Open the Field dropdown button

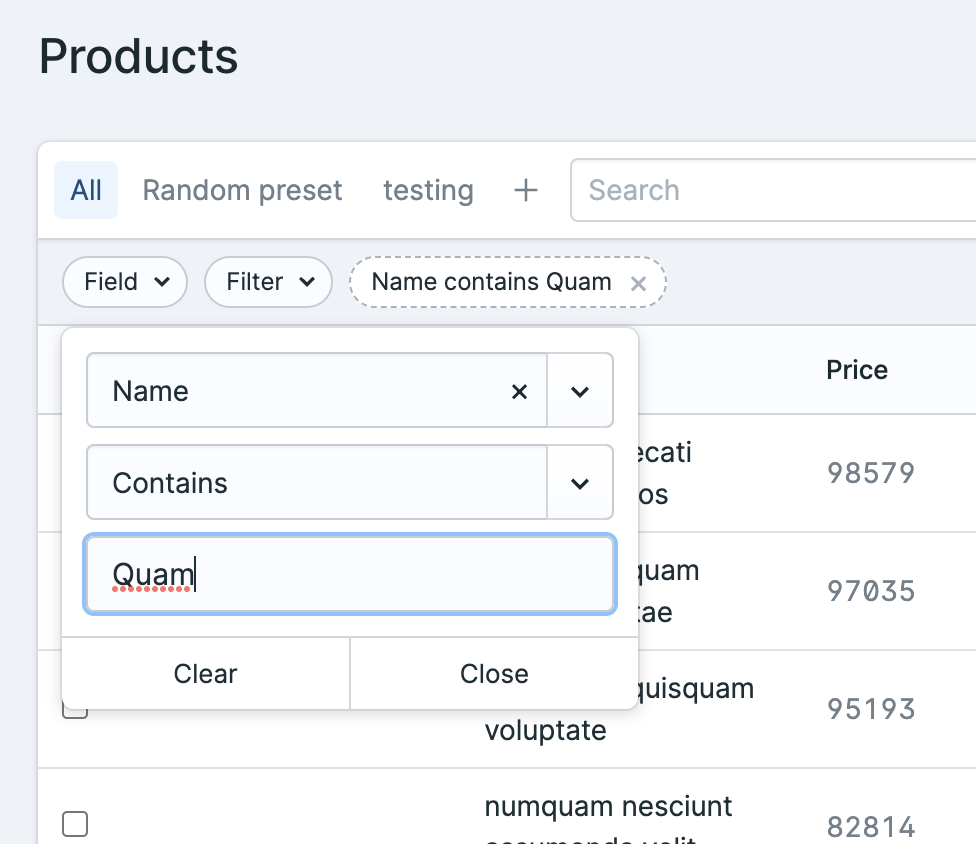[125, 282]
